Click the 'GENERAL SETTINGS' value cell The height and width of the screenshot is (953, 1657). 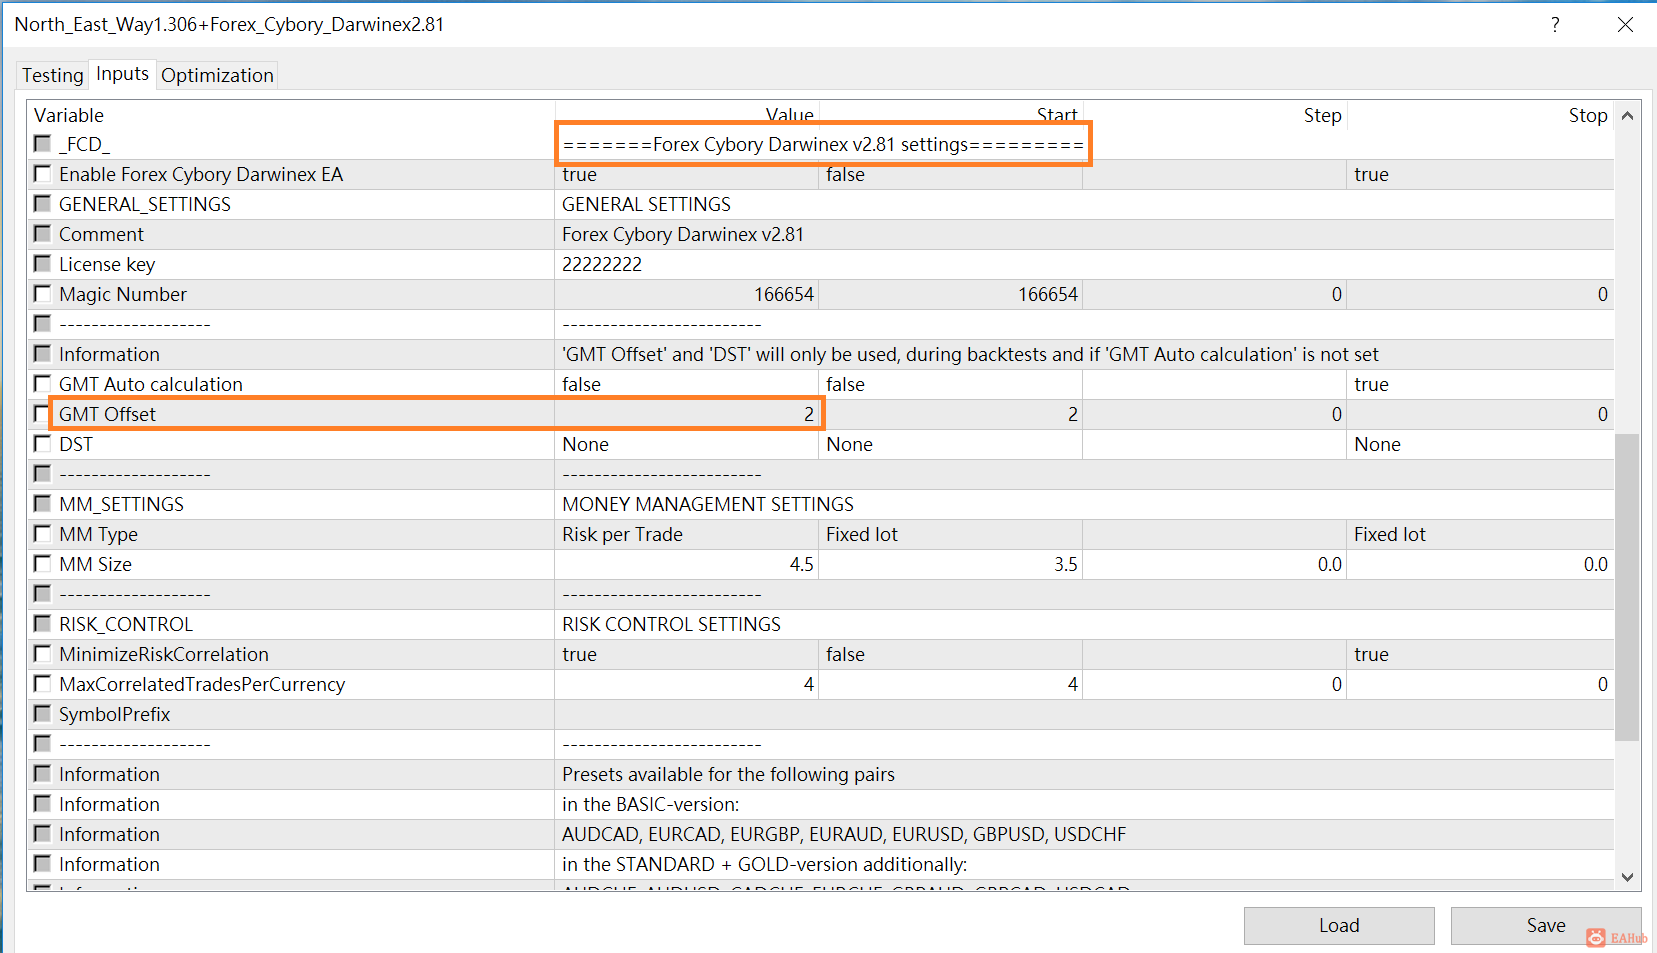pyautogui.click(x=1084, y=204)
